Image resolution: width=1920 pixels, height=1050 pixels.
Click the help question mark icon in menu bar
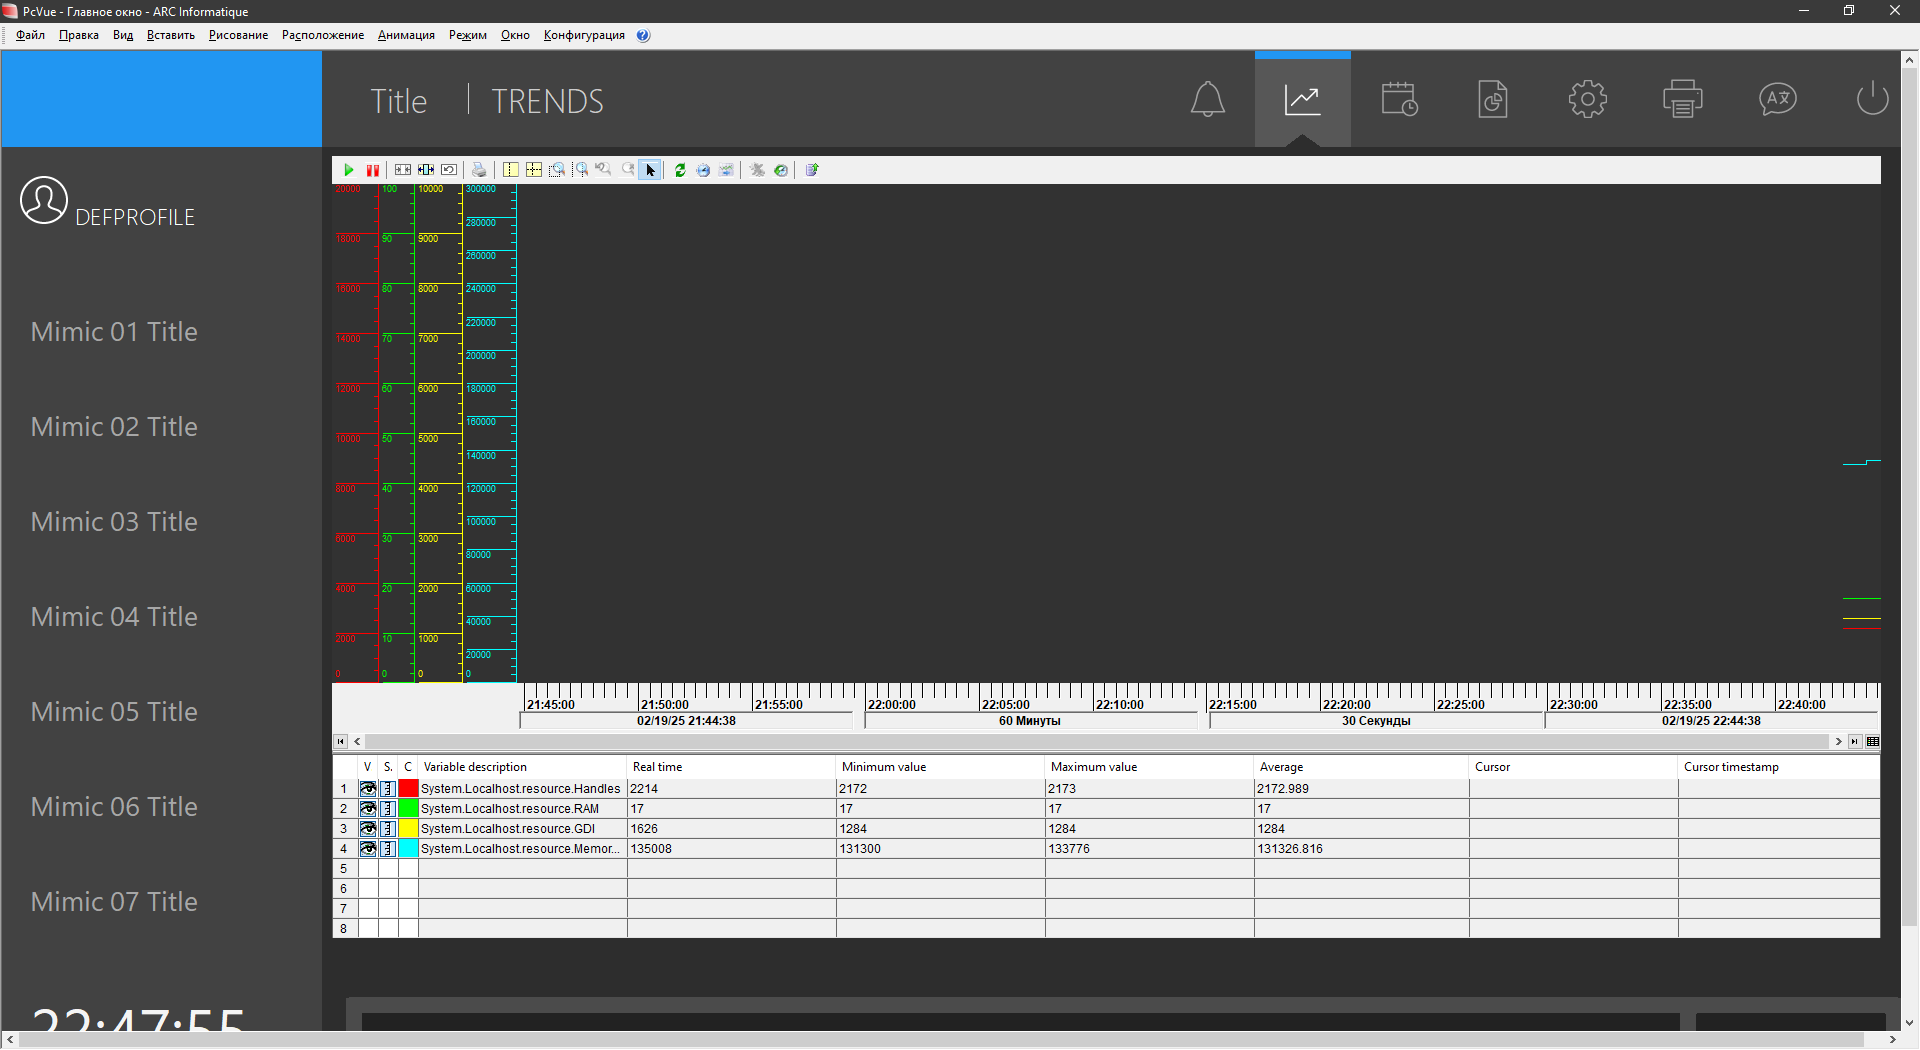643,35
